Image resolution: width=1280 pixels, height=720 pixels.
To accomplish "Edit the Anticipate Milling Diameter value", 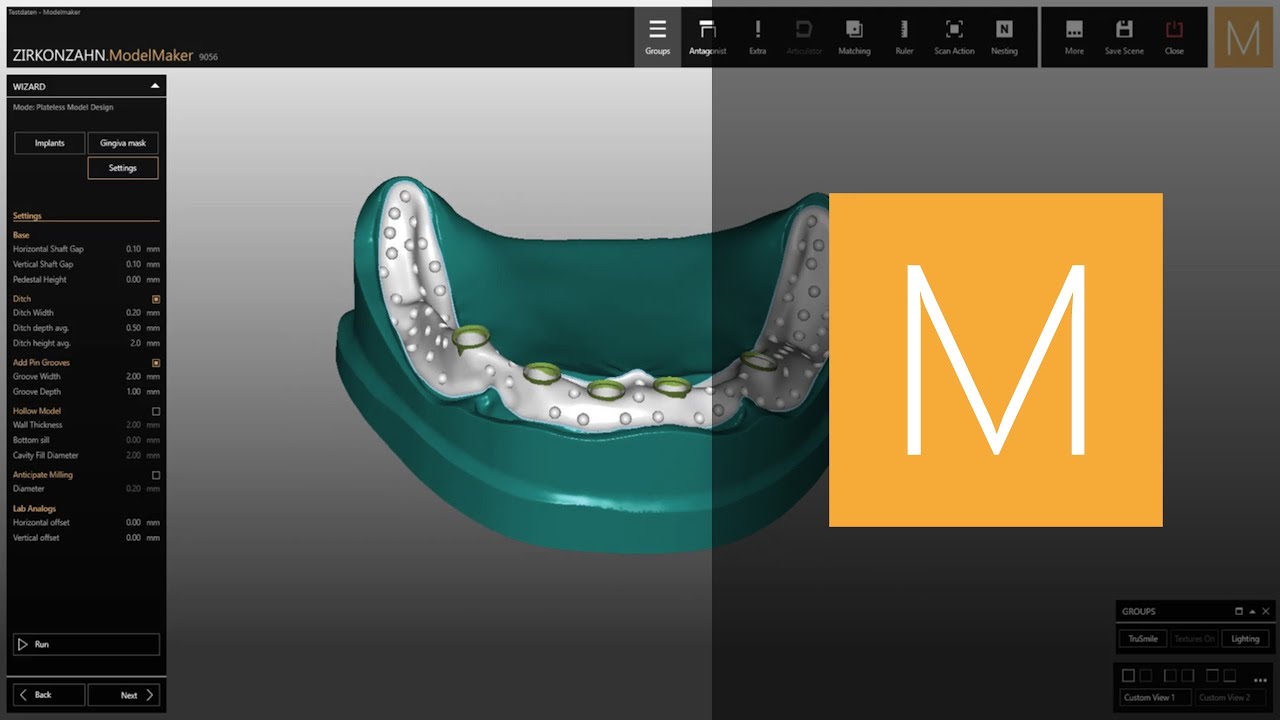I will pyautogui.click(x=133, y=489).
